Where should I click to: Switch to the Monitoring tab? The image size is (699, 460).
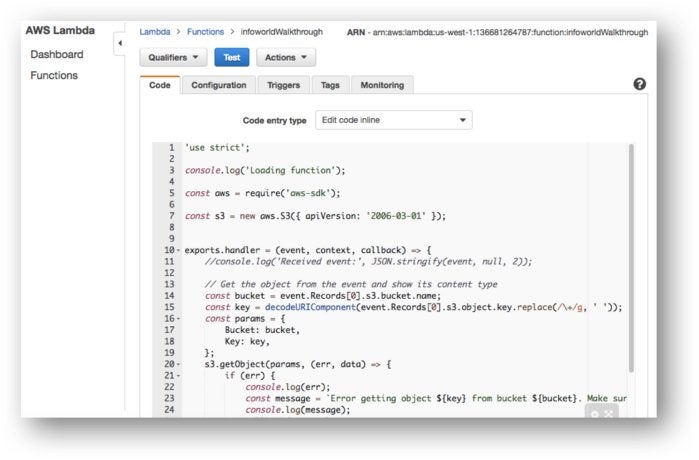pyautogui.click(x=382, y=85)
